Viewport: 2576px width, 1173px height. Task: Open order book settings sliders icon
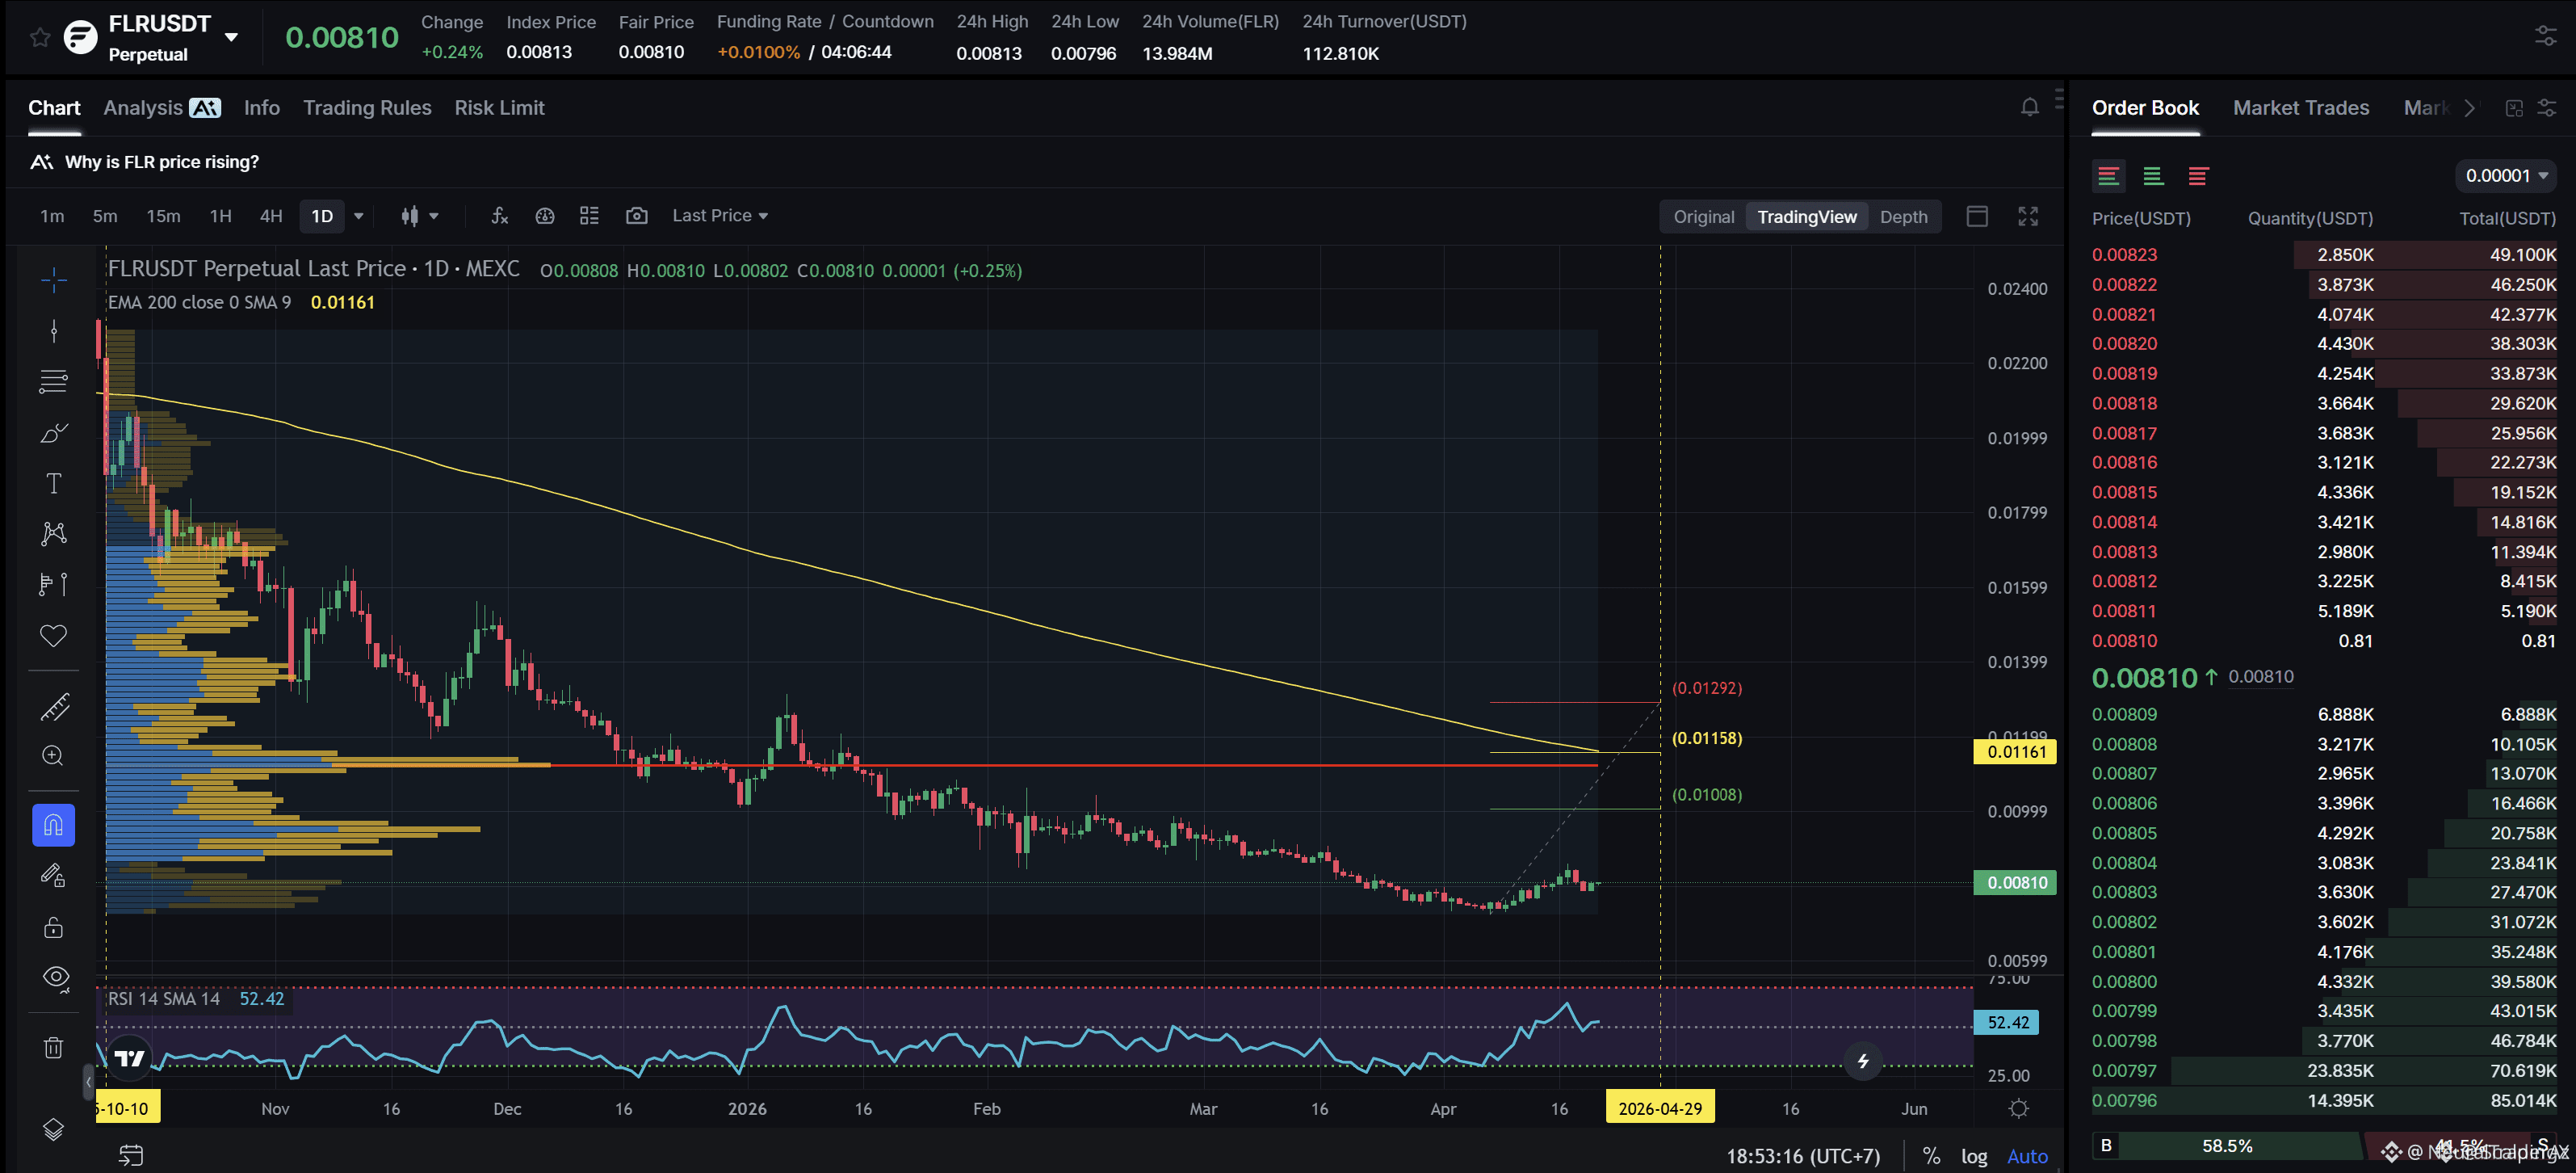[x=2547, y=108]
